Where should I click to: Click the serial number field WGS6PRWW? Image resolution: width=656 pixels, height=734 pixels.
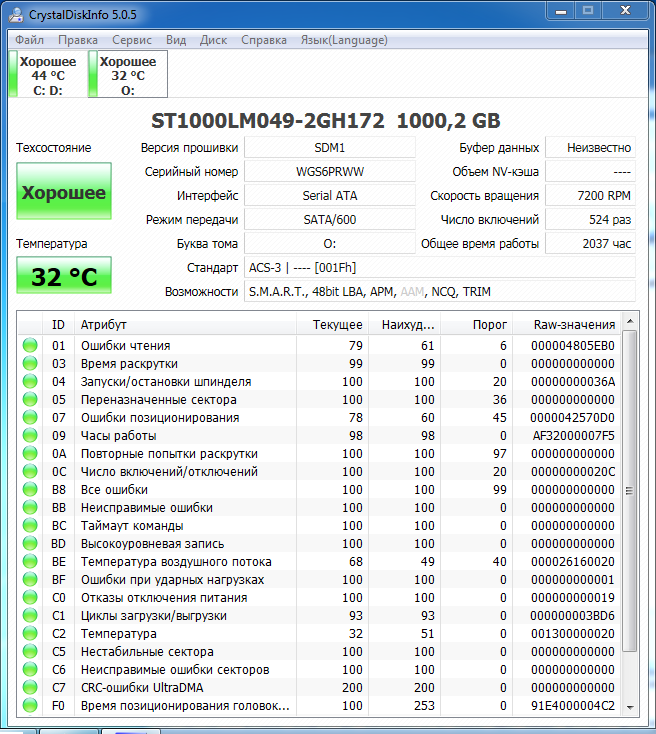330,172
